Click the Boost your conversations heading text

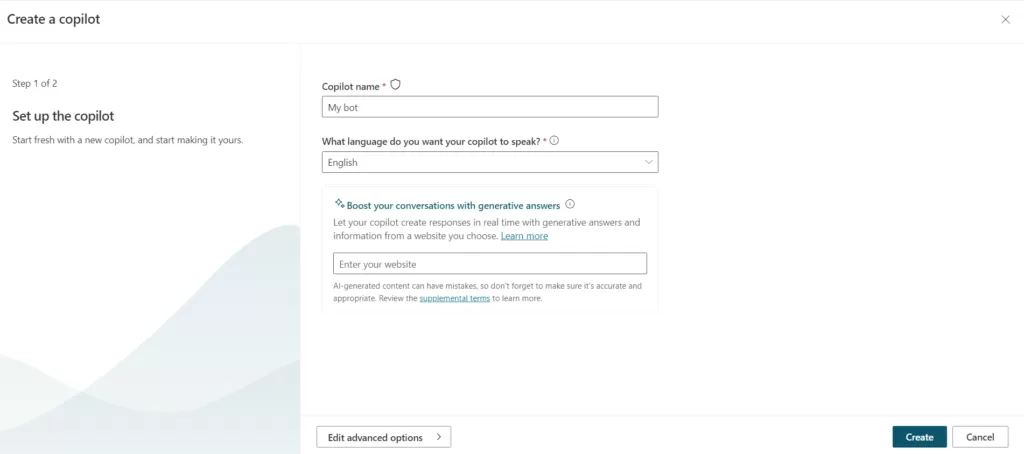[x=453, y=205]
